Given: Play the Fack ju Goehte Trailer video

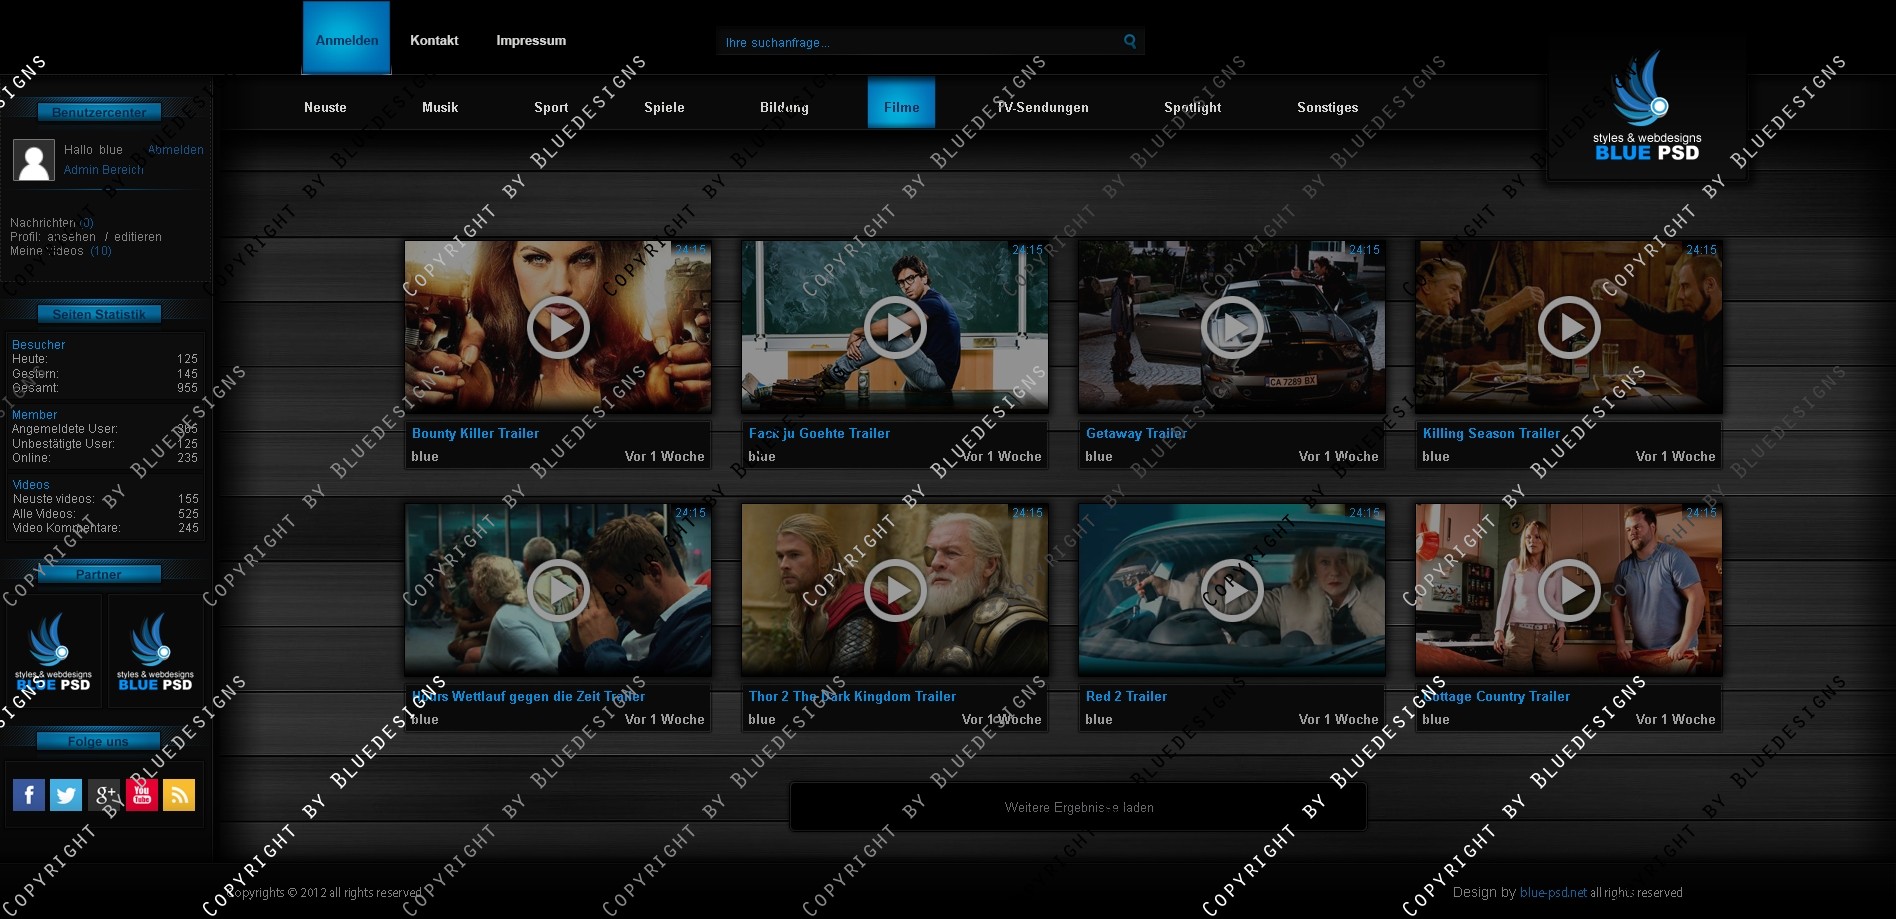Looking at the screenshot, I should 895,327.
